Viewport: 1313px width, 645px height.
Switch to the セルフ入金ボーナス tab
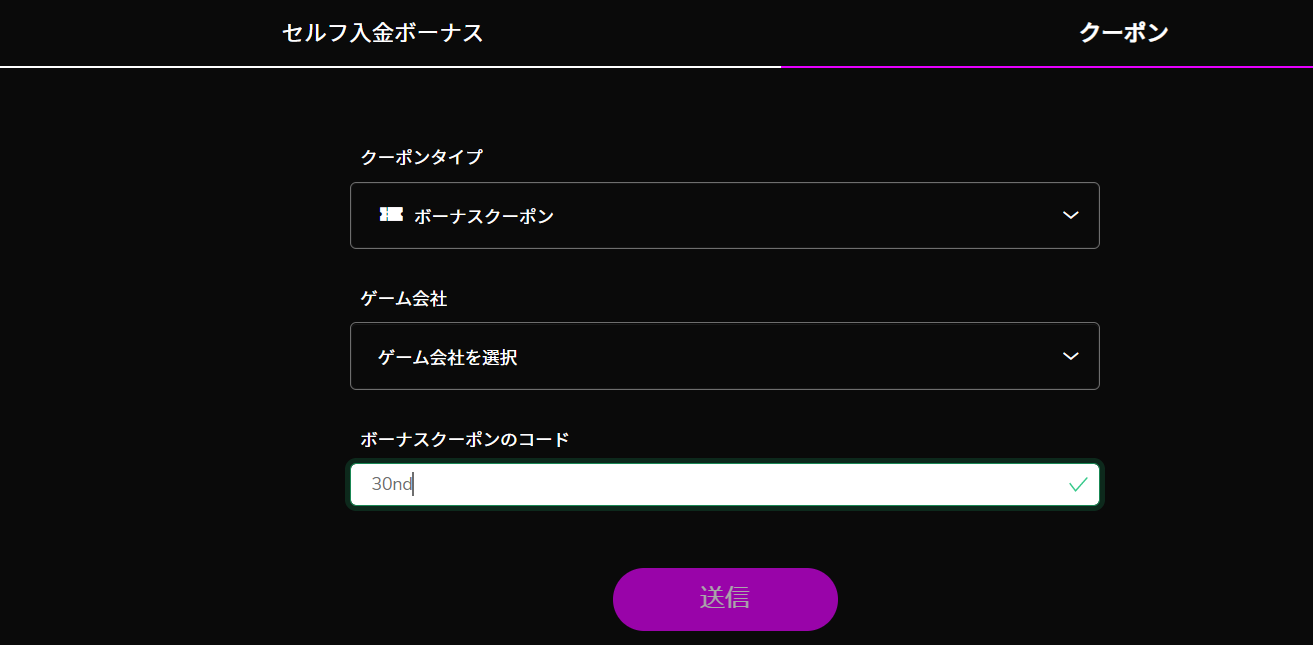(383, 33)
